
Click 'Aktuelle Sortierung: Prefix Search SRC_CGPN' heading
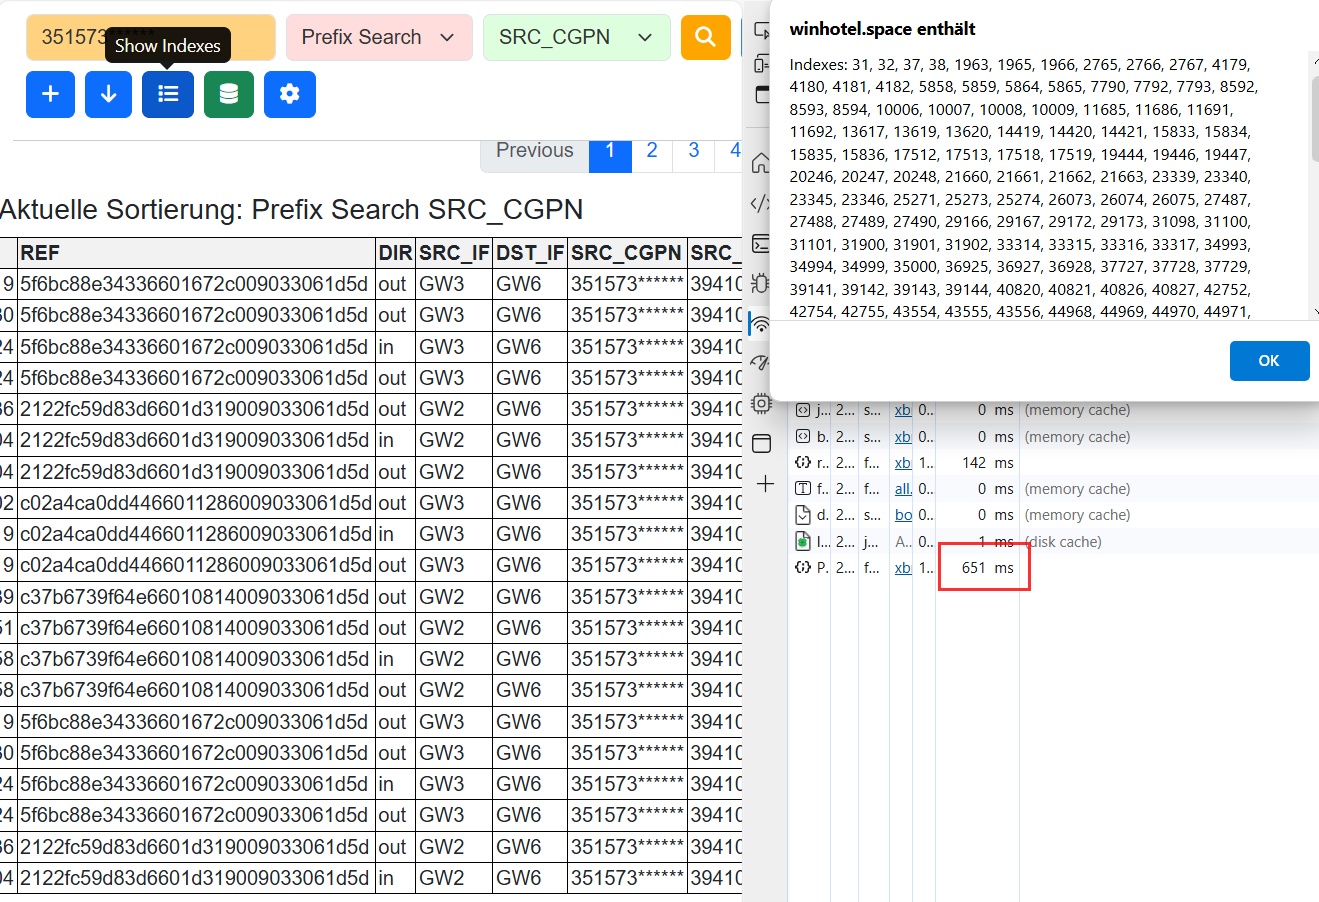click(x=291, y=210)
